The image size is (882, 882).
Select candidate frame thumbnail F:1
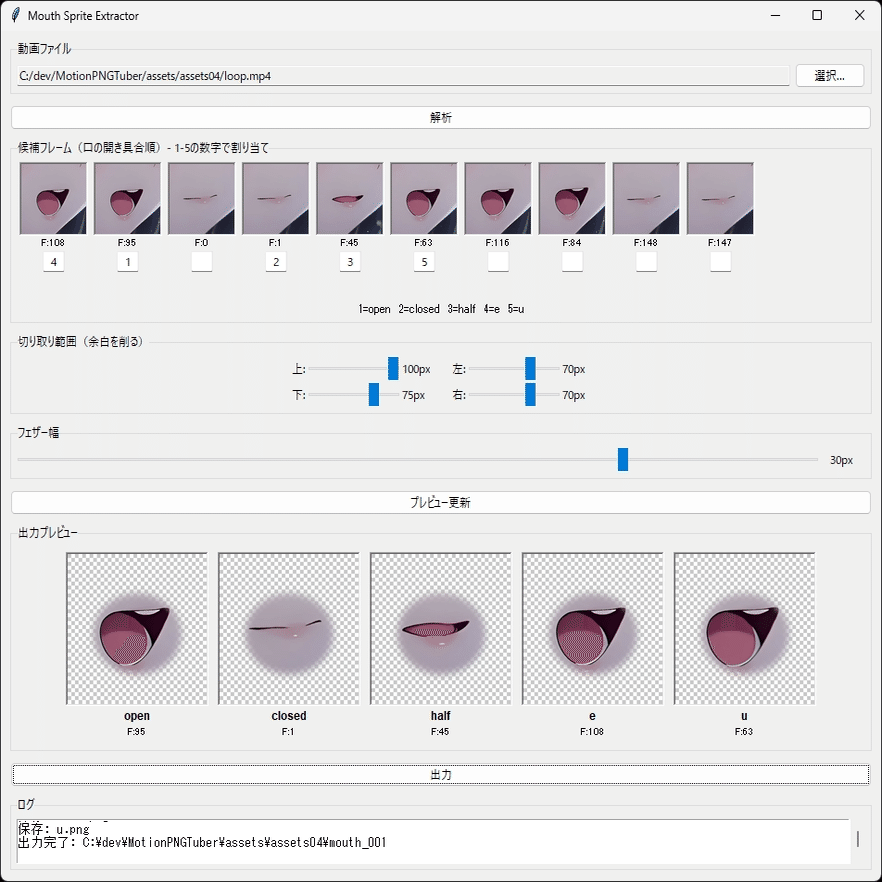[276, 198]
